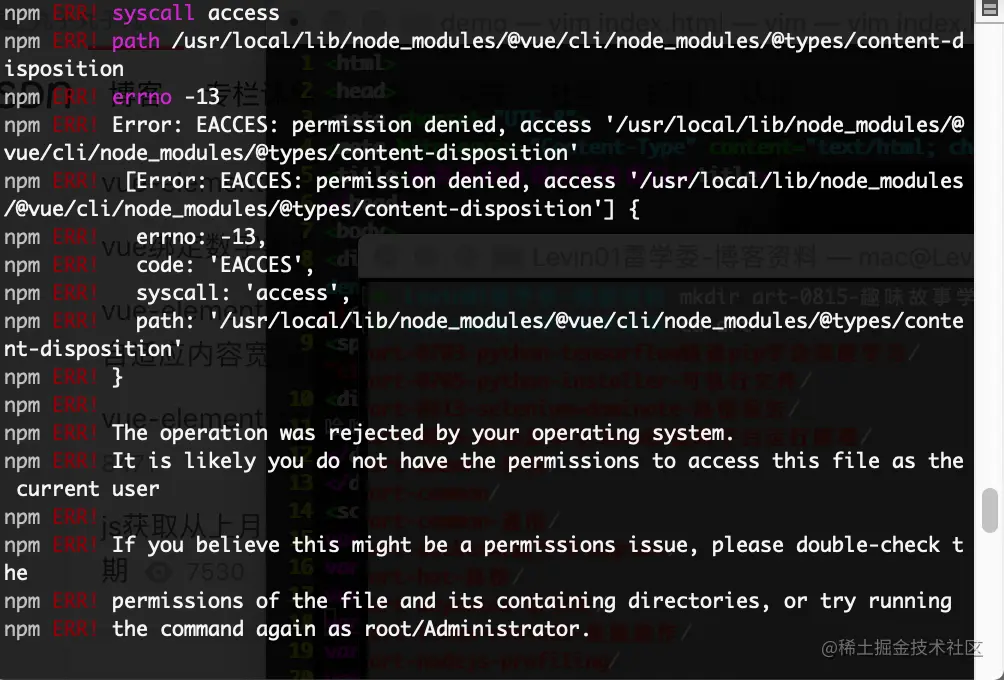Click the "errno: -13," object property line

coord(201,237)
